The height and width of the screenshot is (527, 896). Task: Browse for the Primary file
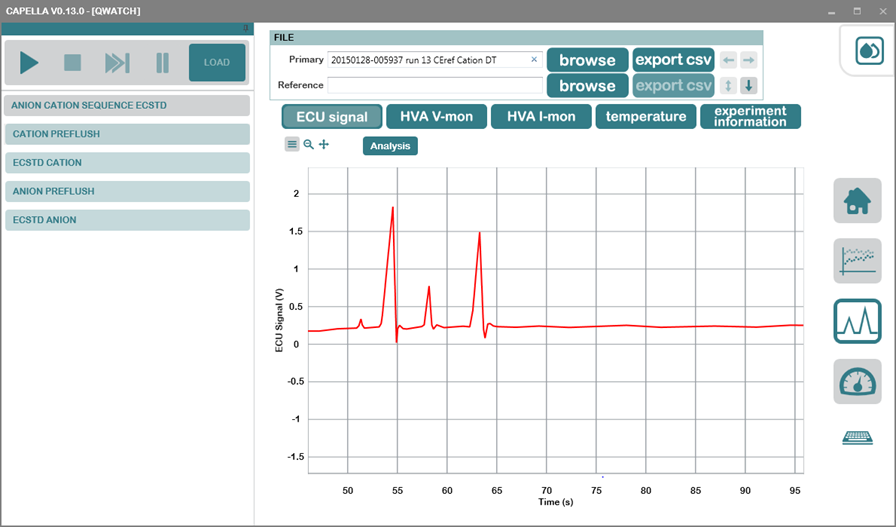(x=587, y=60)
